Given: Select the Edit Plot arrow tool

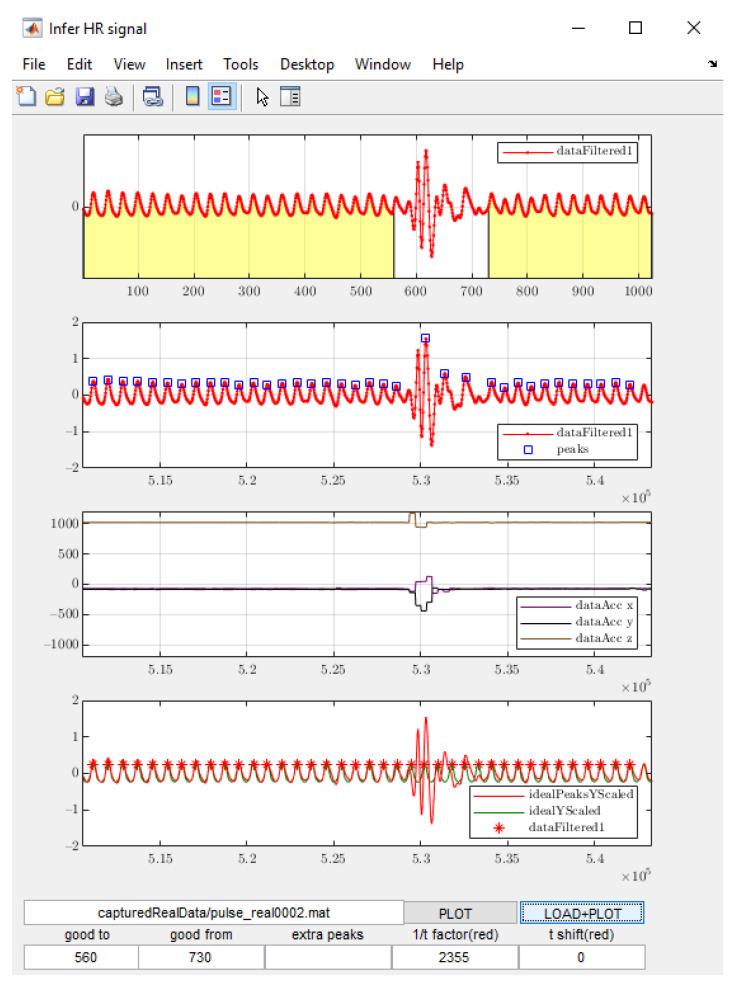Looking at the screenshot, I should click(262, 96).
